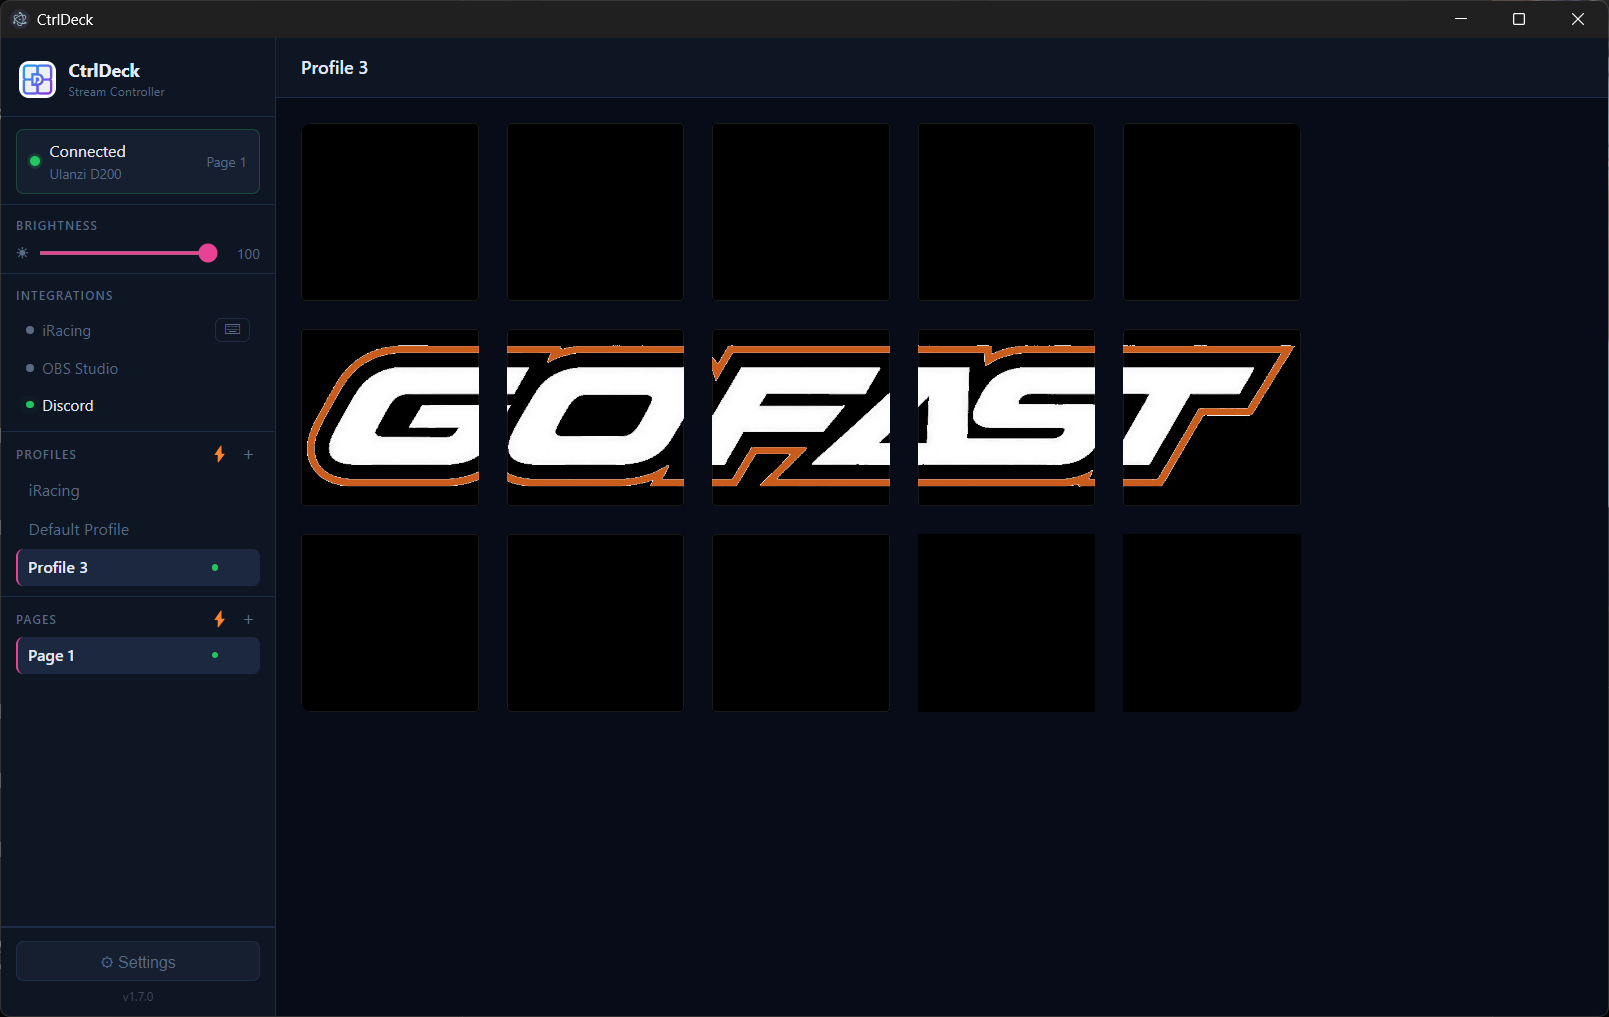Viewport: 1609px width, 1017px height.
Task: Click the deck key showing letter O
Action: click(595, 417)
